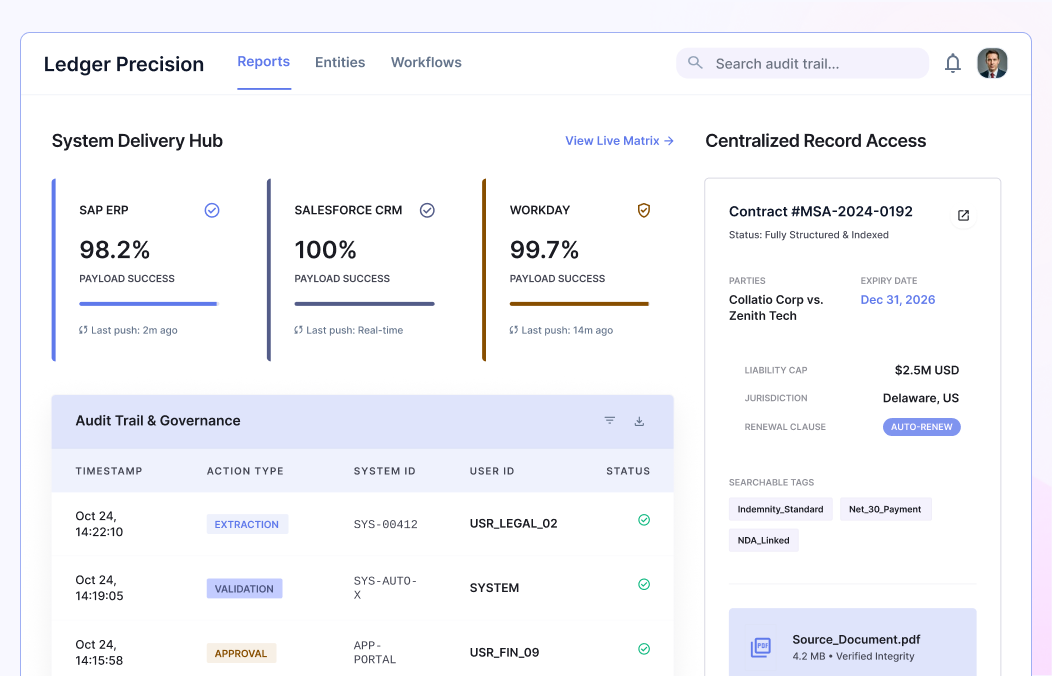Open Source_Document.pdf file name
This screenshot has height=676, width=1052.
[x=856, y=639]
